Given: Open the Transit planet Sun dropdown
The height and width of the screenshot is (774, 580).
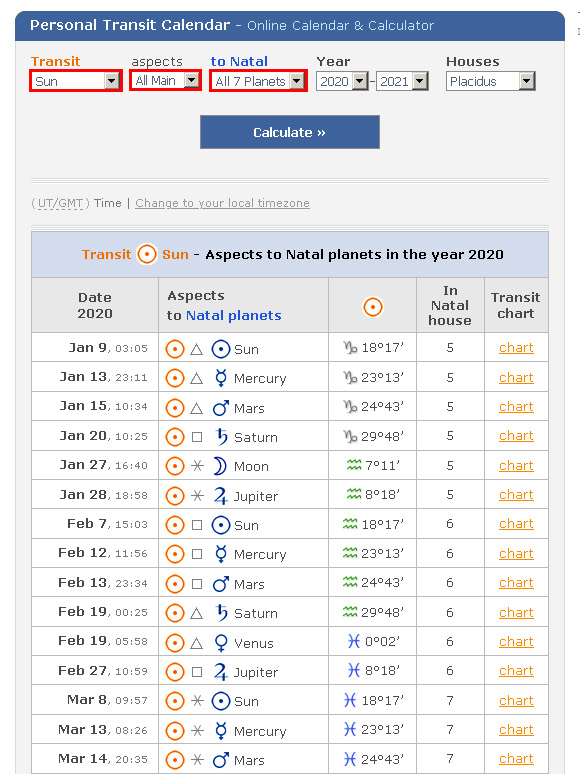Looking at the screenshot, I should tap(76, 81).
